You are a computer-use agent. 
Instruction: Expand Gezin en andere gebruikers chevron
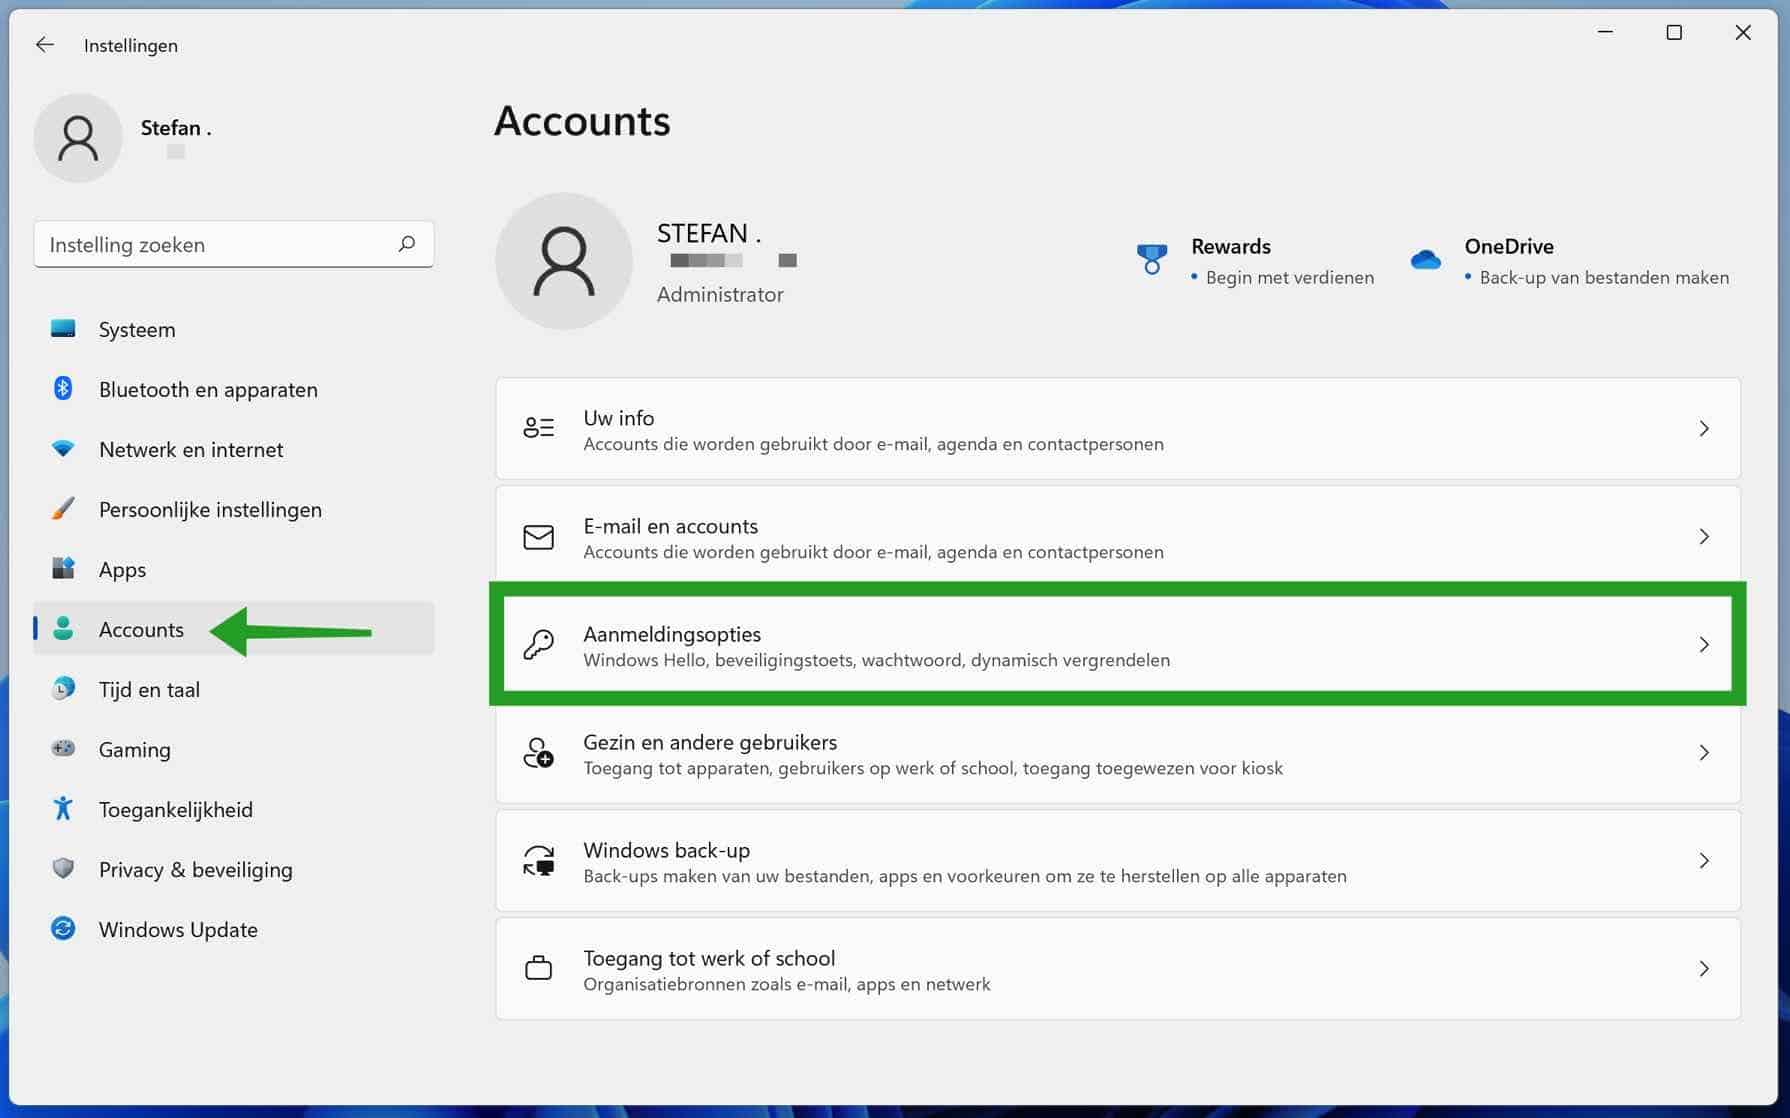1704,753
